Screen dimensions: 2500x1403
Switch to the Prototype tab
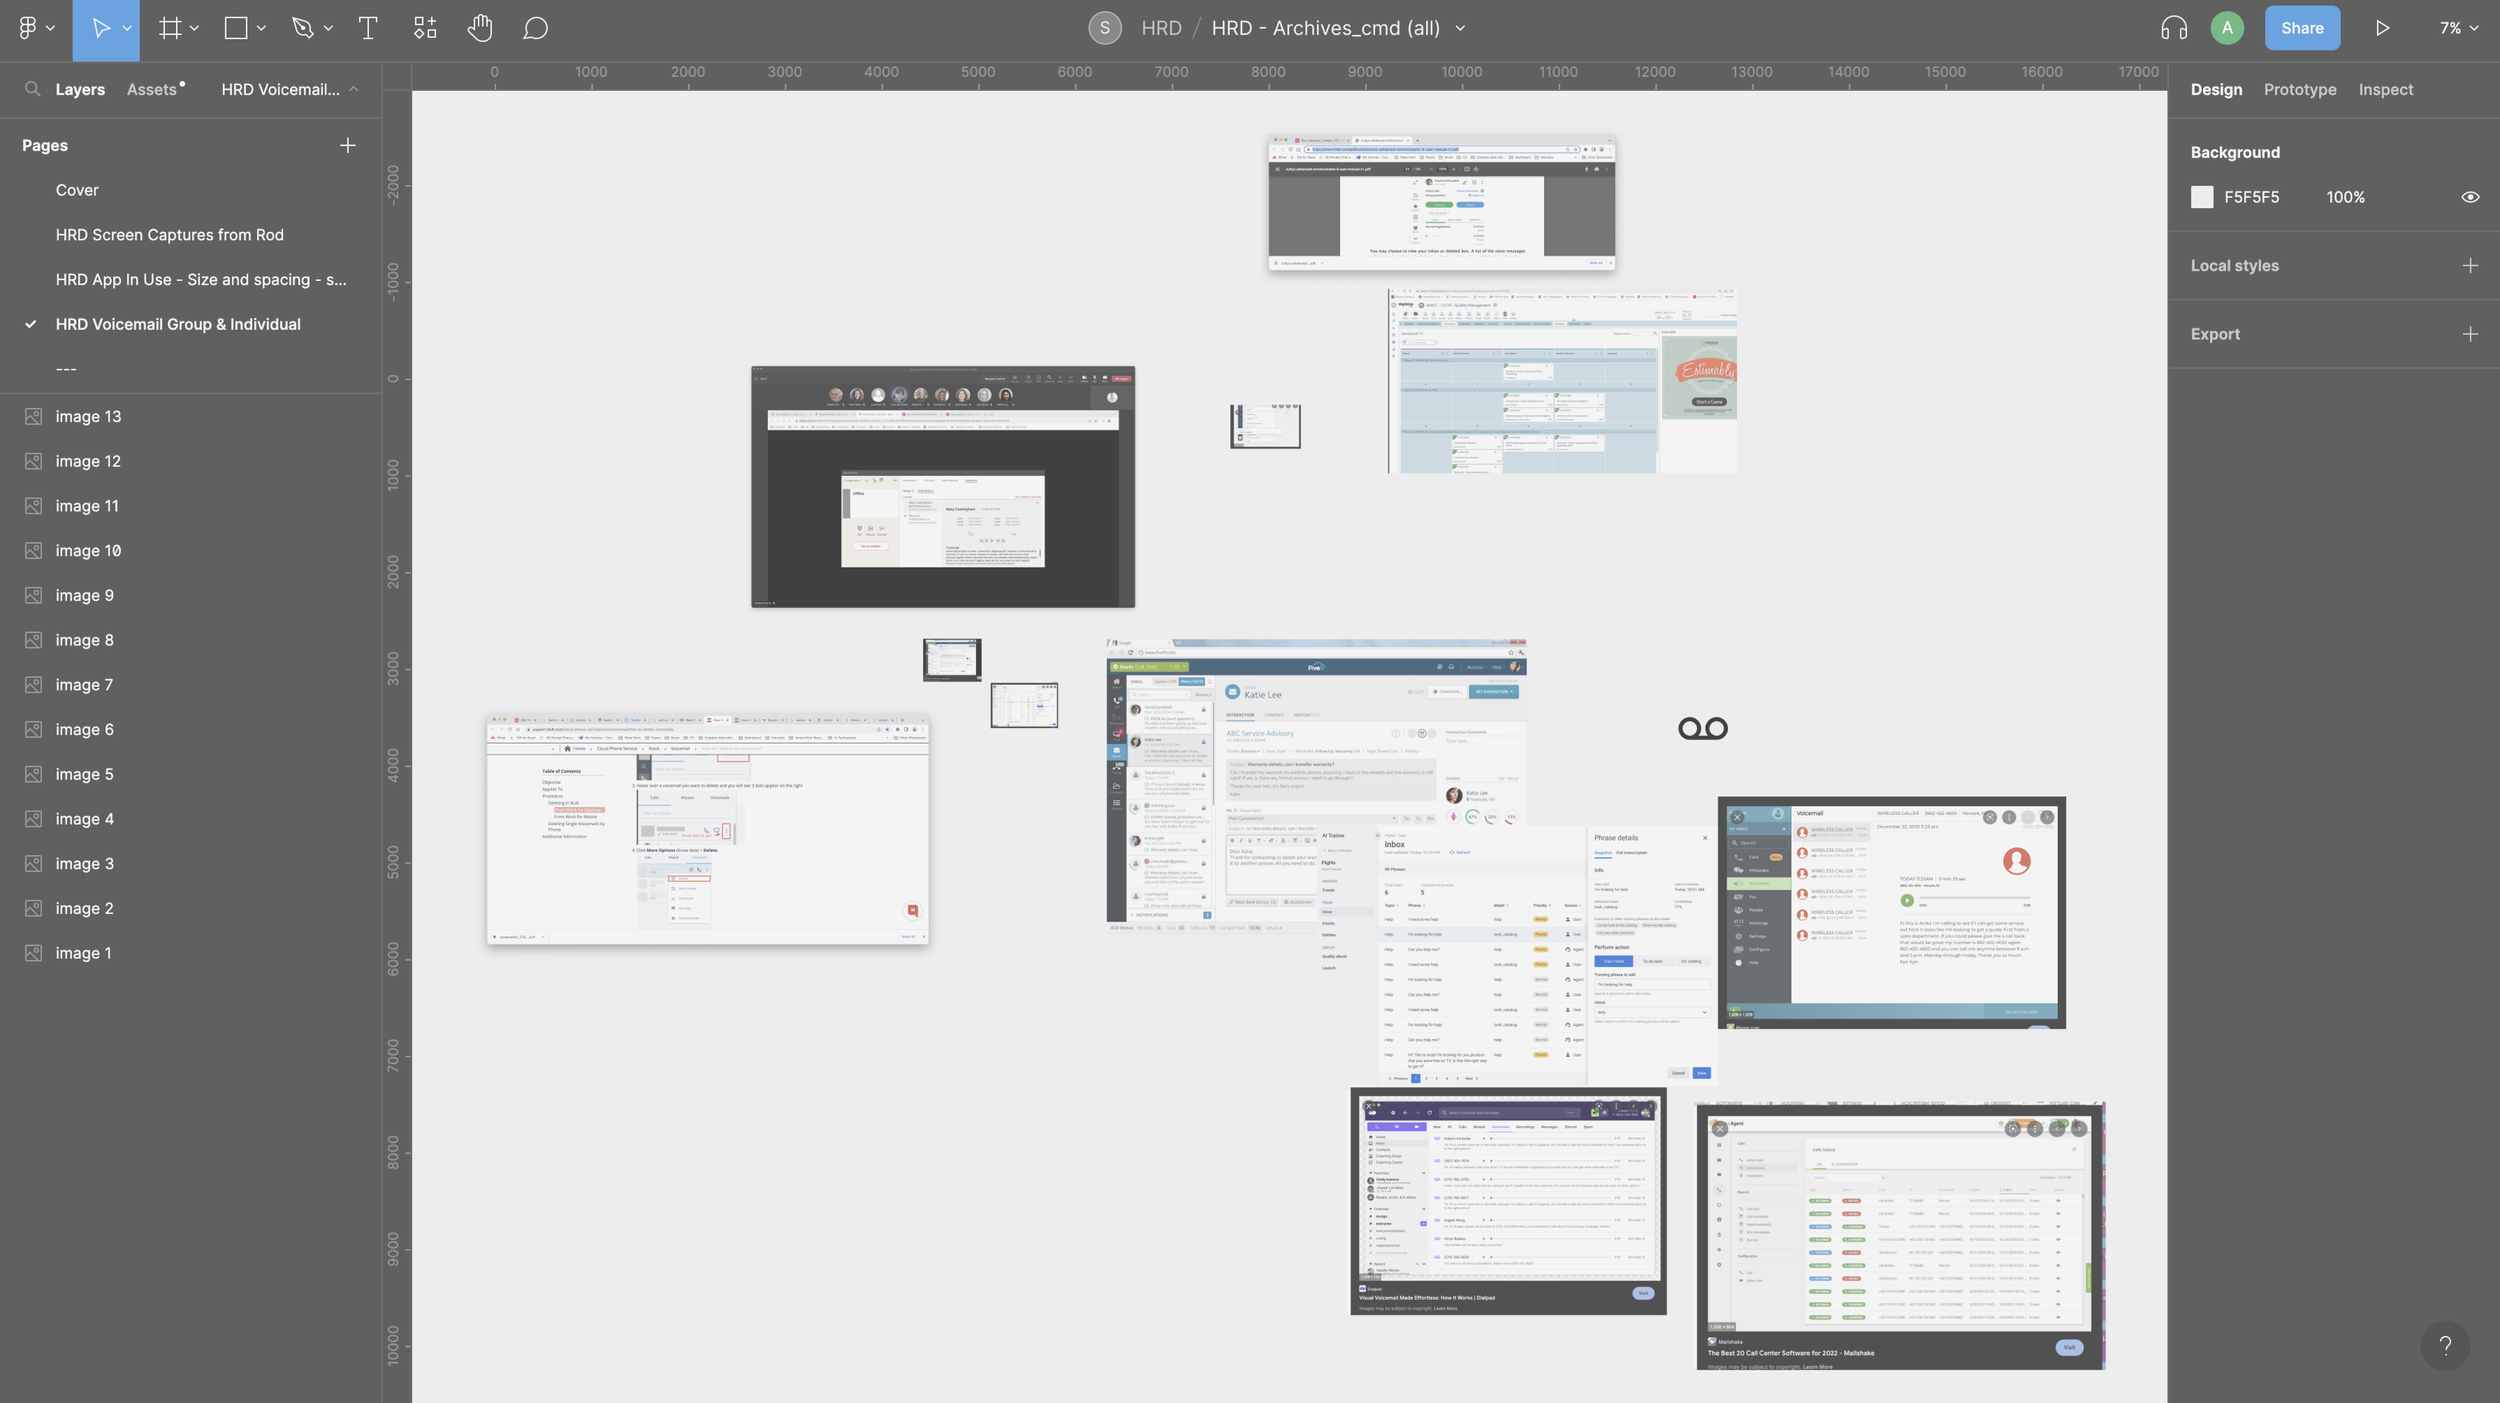(2299, 90)
